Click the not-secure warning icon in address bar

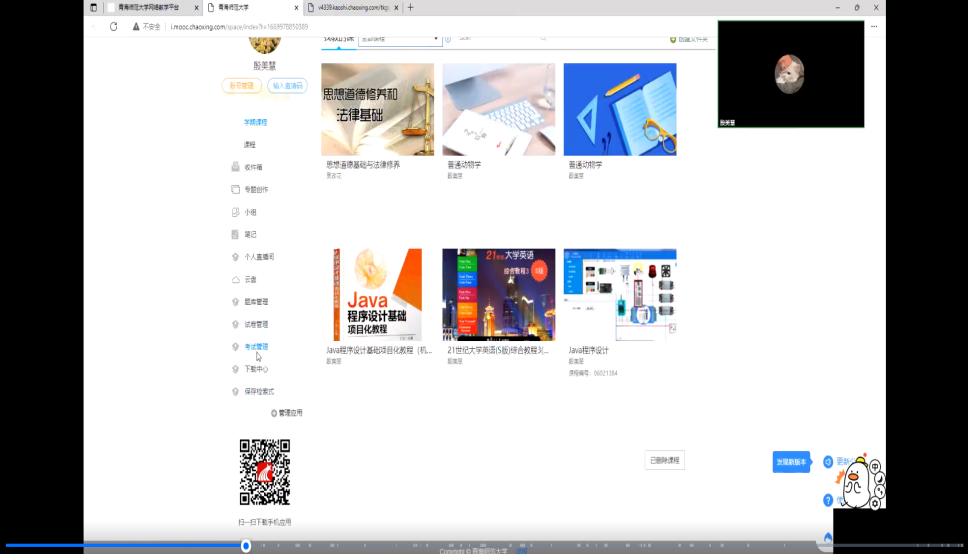click(136, 27)
